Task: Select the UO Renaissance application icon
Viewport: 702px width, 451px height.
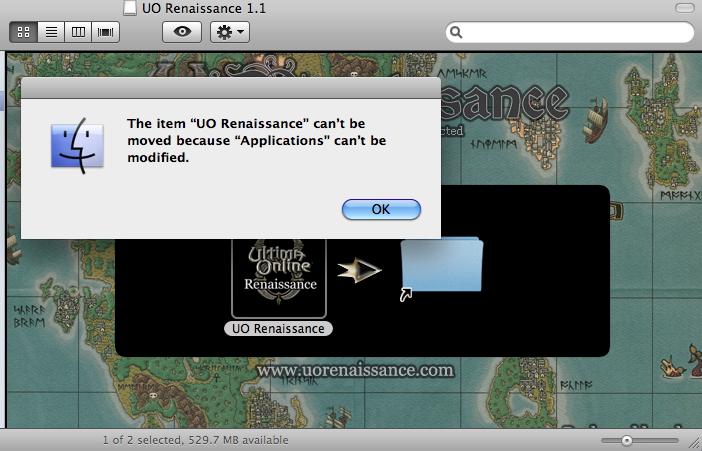Action: click(x=279, y=278)
